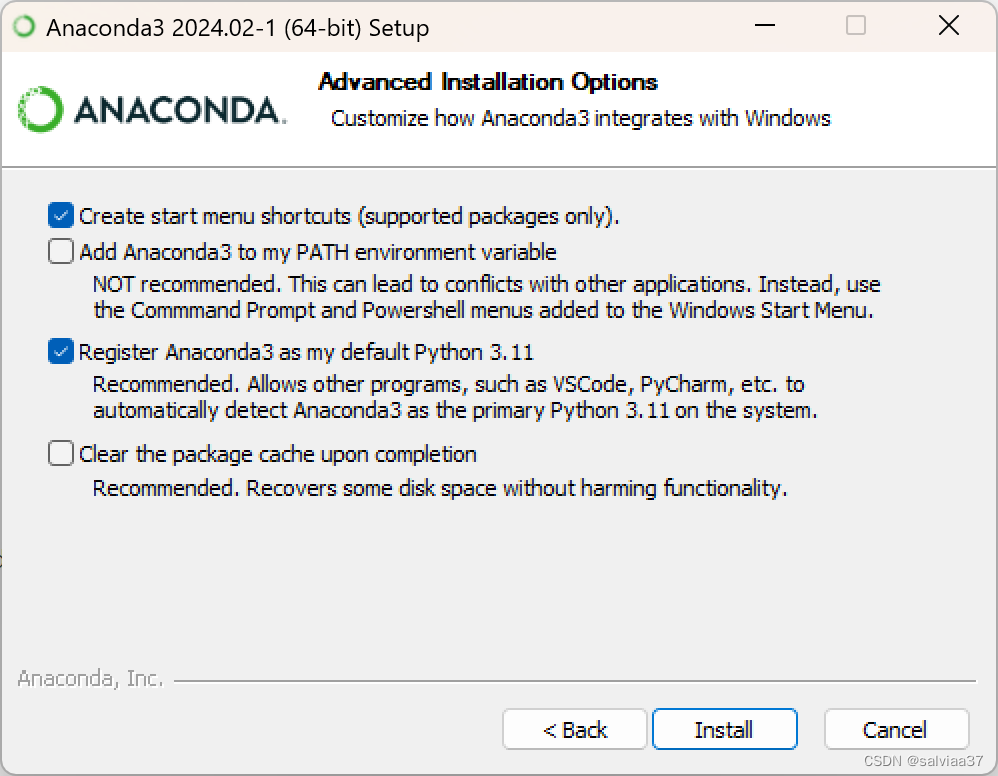Minimize the setup window
Screen dimensions: 998x776
(x=763, y=26)
